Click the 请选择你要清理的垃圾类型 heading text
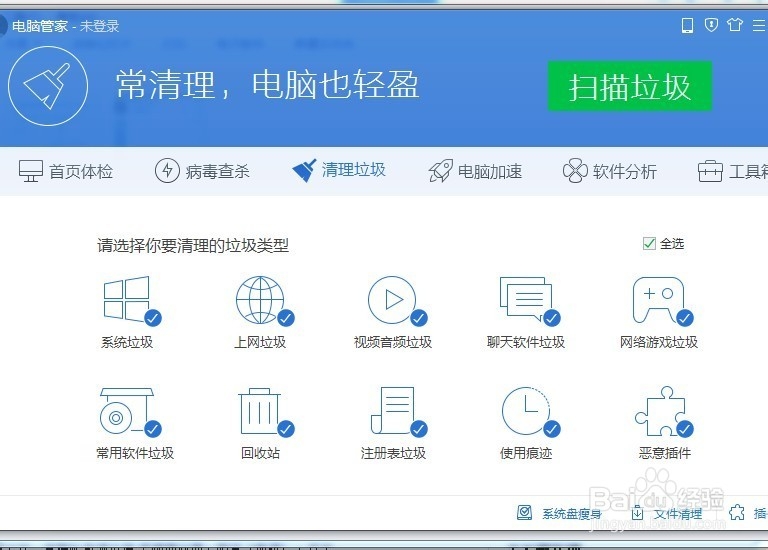Image resolution: width=768 pixels, height=550 pixels. (x=193, y=245)
